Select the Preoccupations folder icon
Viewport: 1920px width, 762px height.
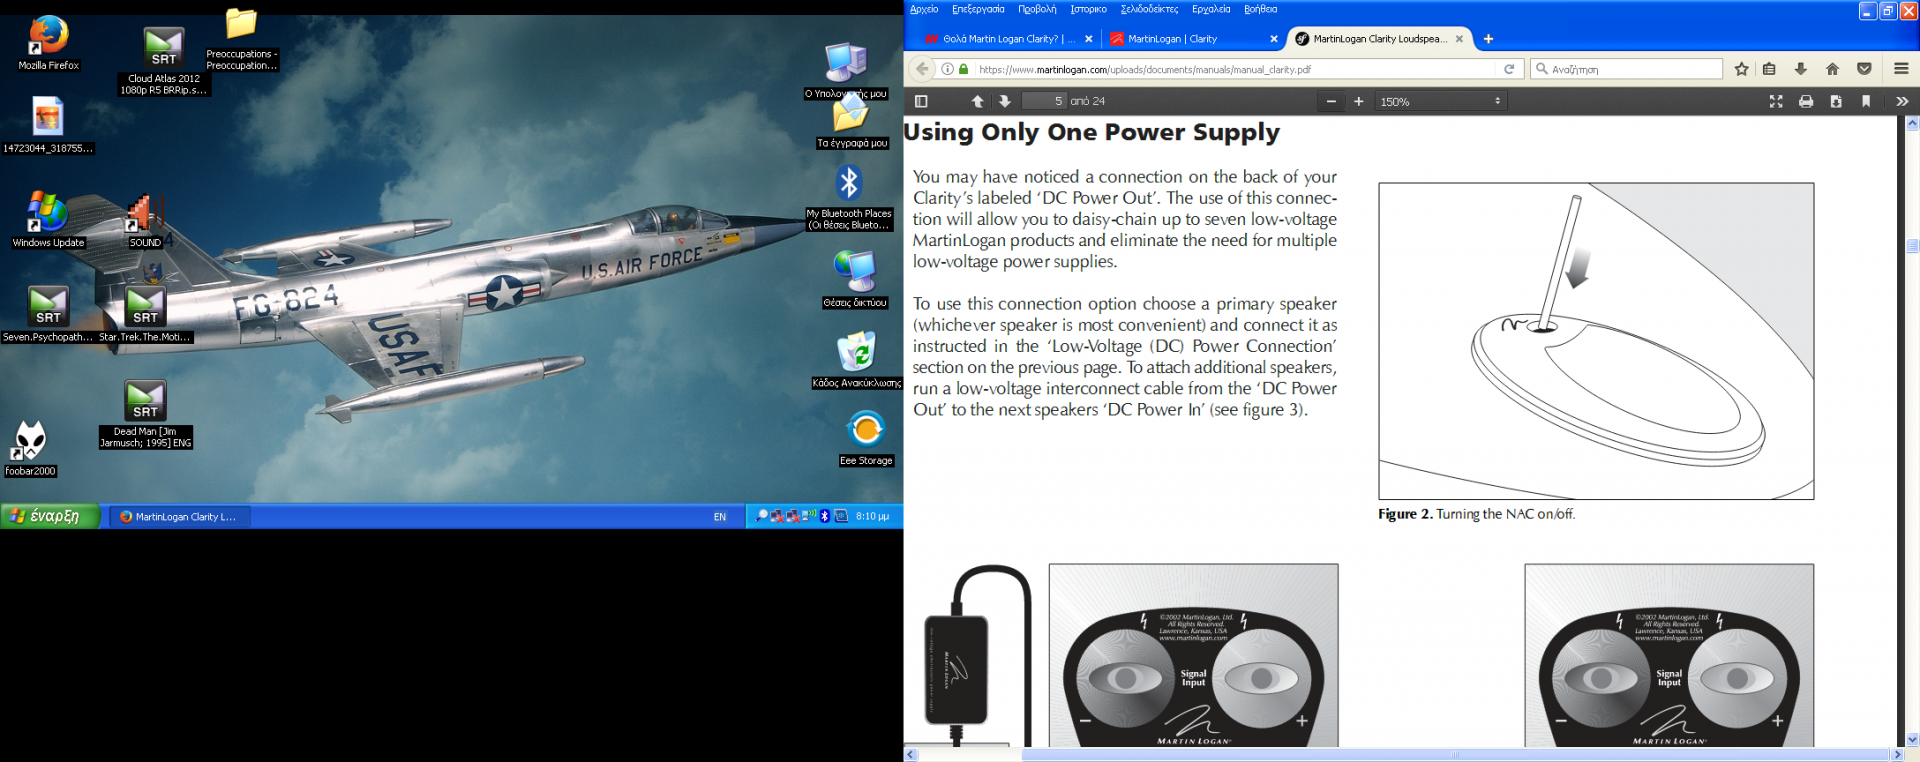[x=241, y=39]
